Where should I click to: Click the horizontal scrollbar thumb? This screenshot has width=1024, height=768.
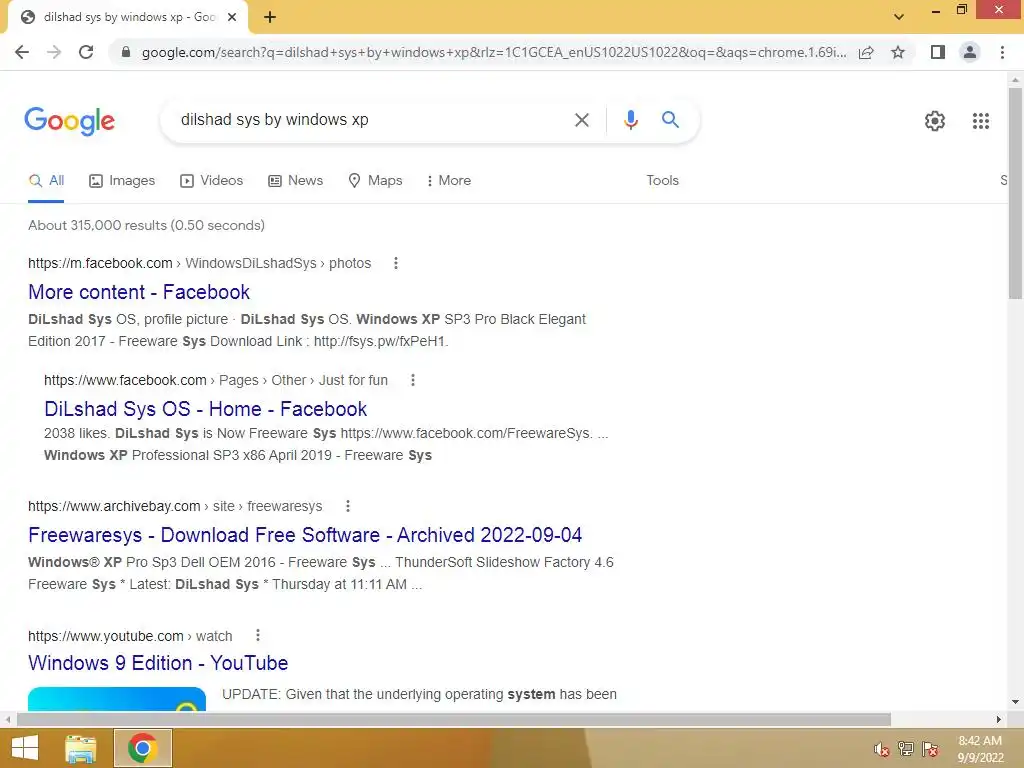point(454,720)
